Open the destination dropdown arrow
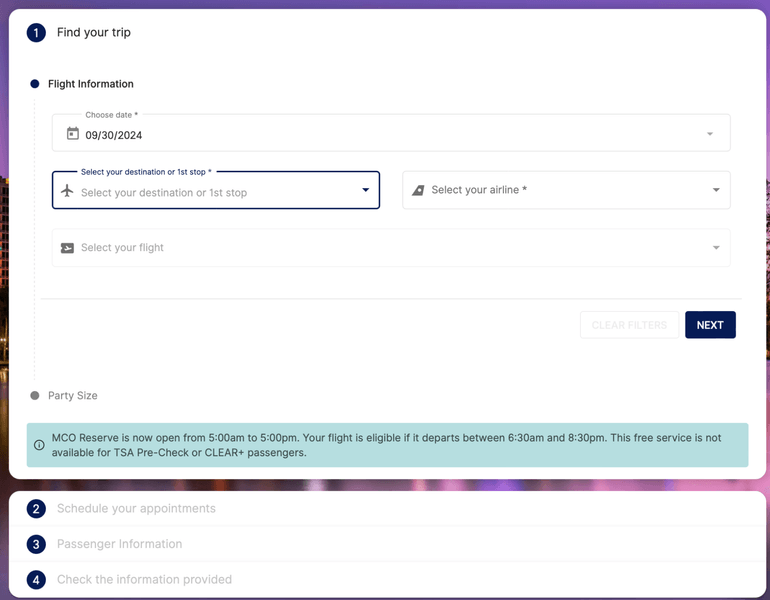 365,190
